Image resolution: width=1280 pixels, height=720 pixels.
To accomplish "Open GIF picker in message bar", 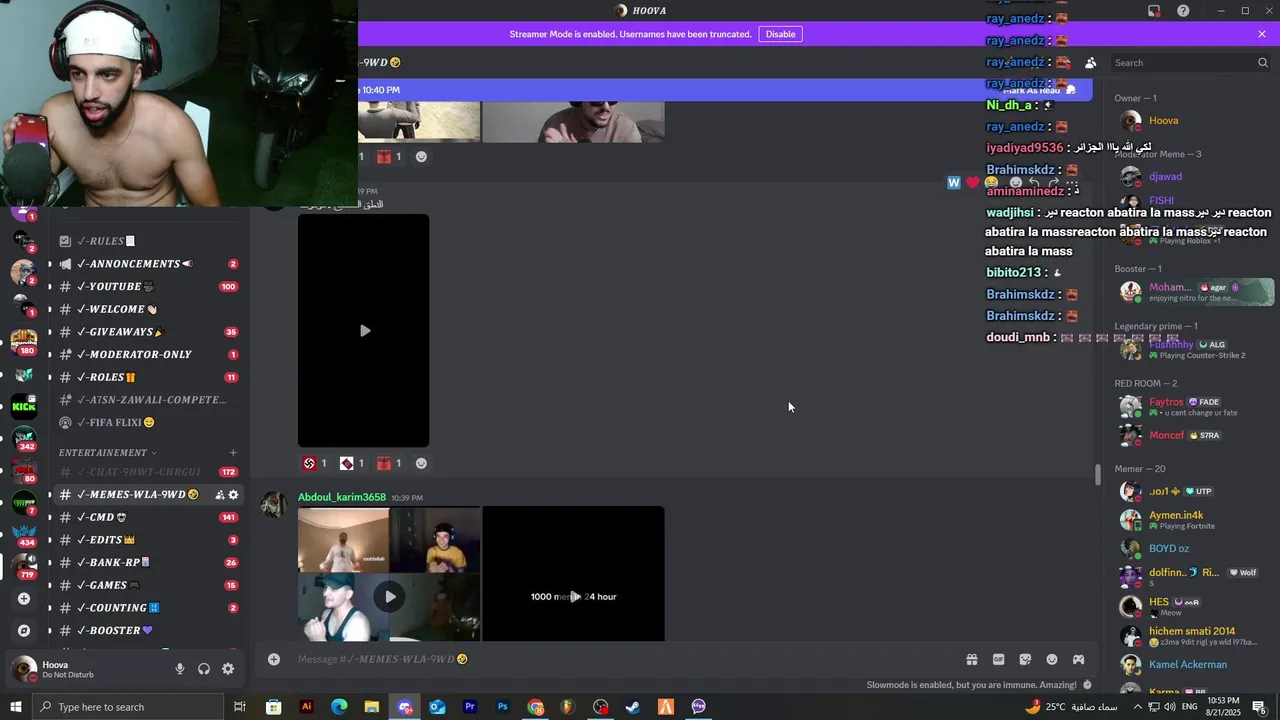I will [x=998, y=659].
